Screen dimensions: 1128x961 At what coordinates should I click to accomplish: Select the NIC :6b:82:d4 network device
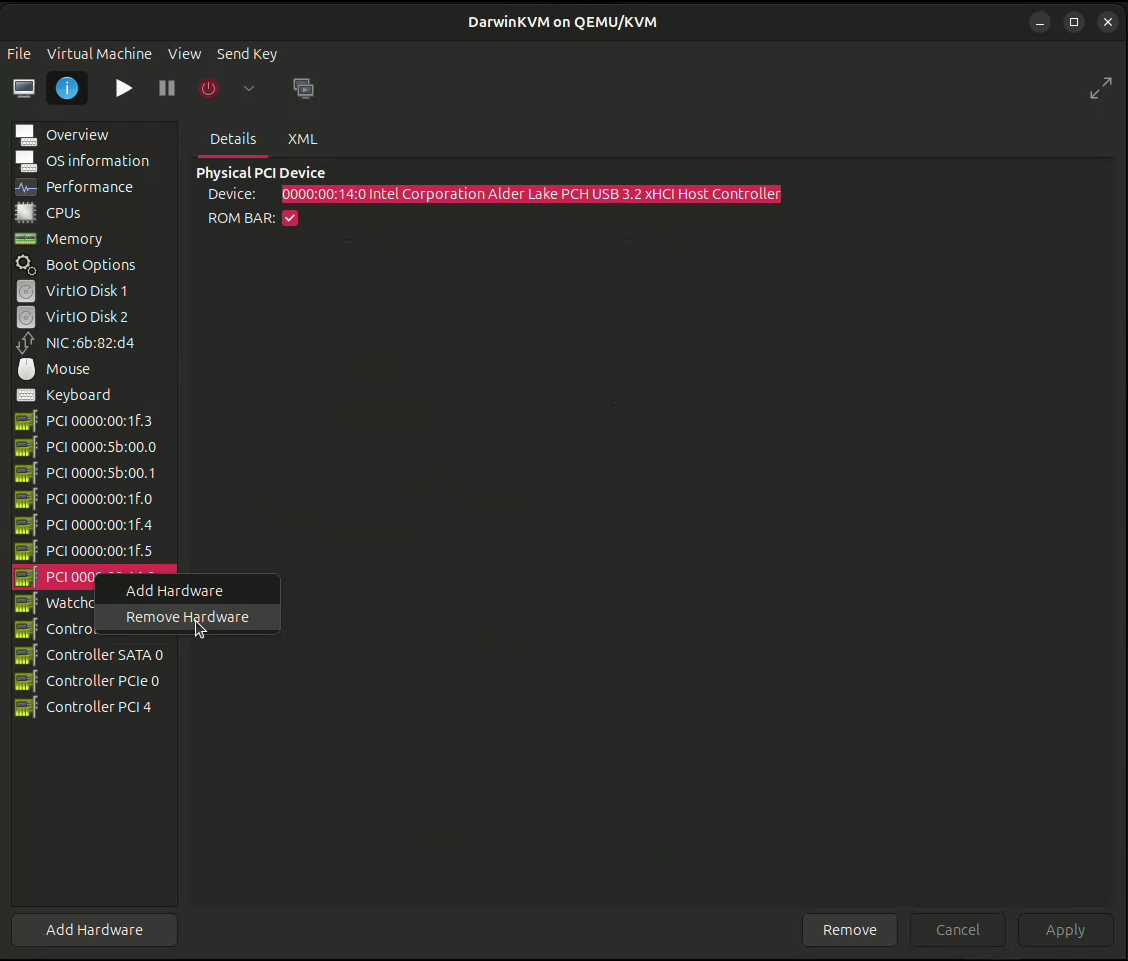(90, 343)
